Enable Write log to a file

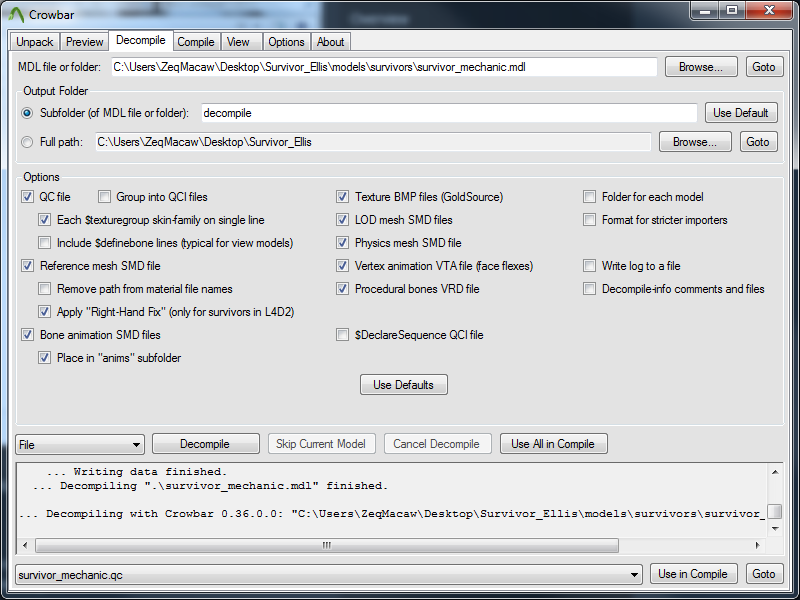tap(589, 266)
